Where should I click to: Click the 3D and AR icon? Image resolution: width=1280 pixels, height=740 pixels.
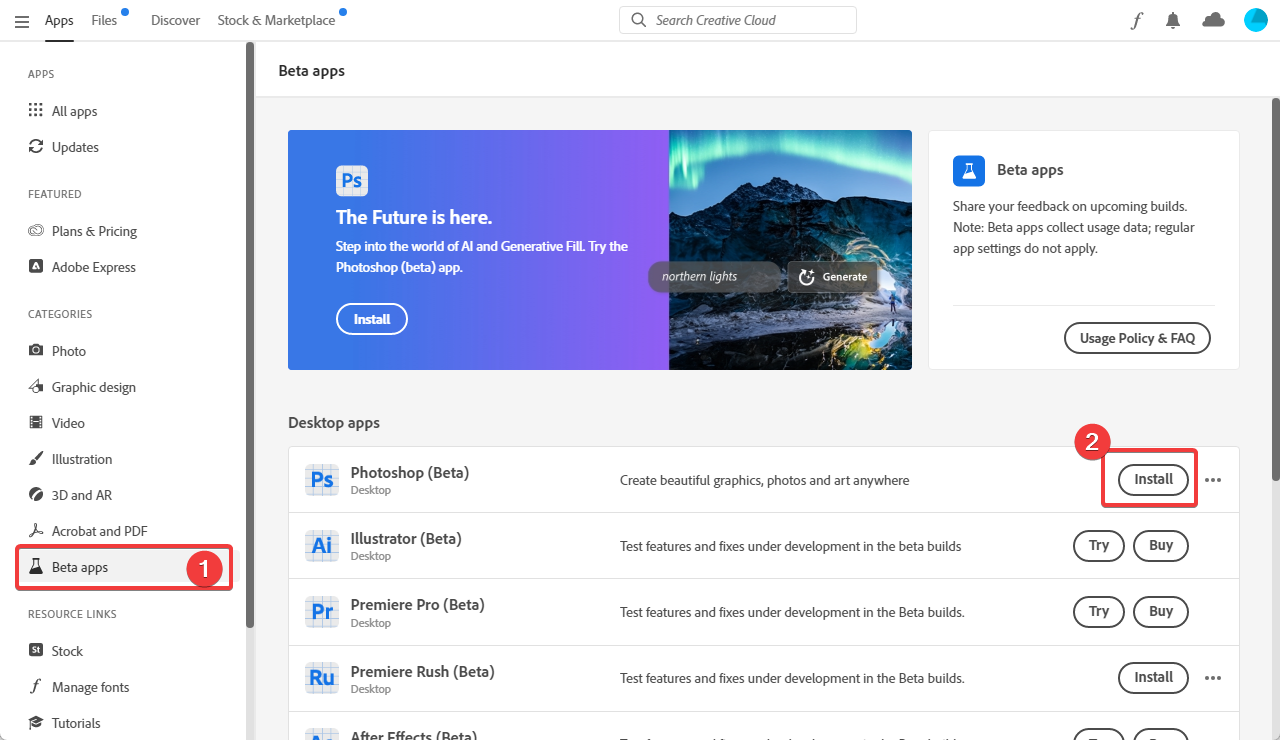pos(36,494)
